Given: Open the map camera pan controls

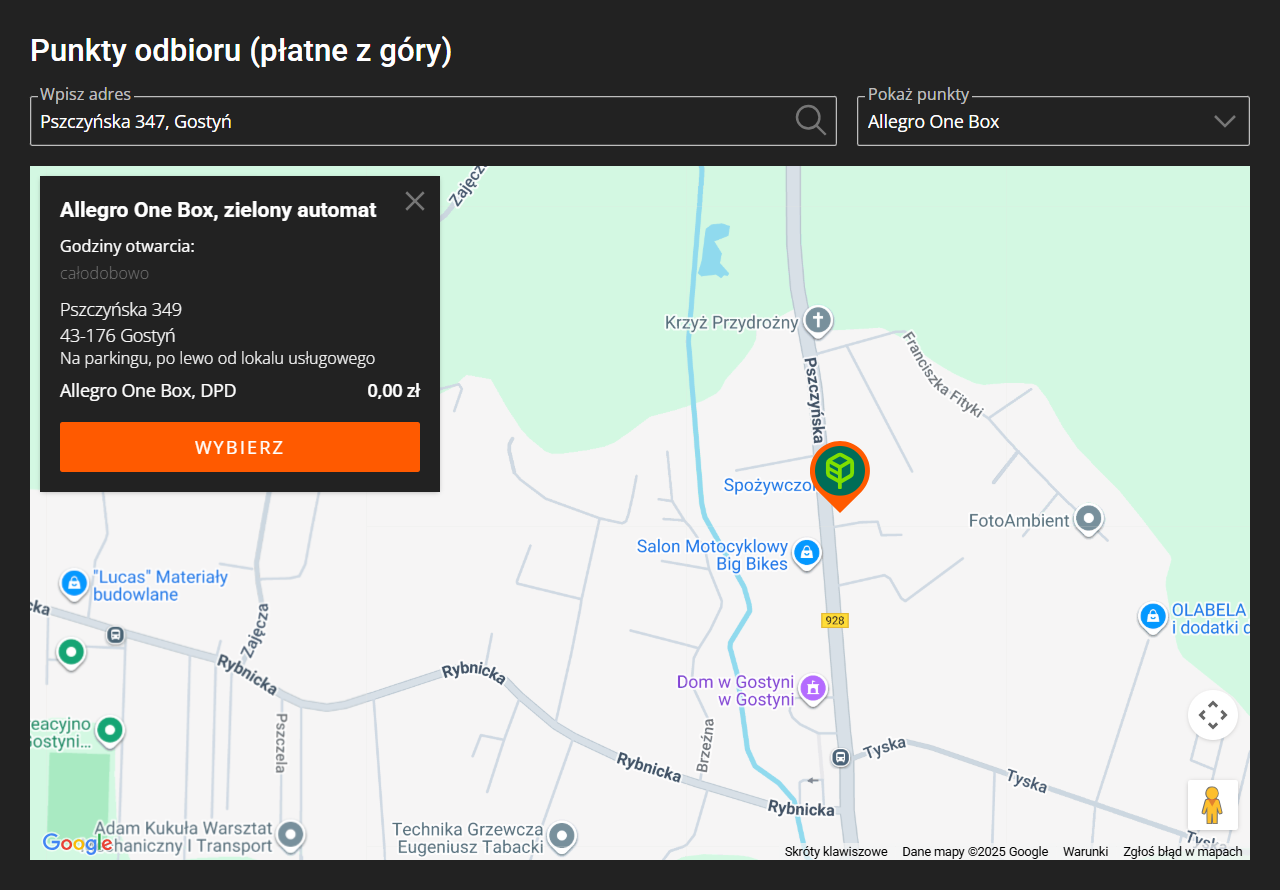Looking at the screenshot, I should [x=1212, y=715].
